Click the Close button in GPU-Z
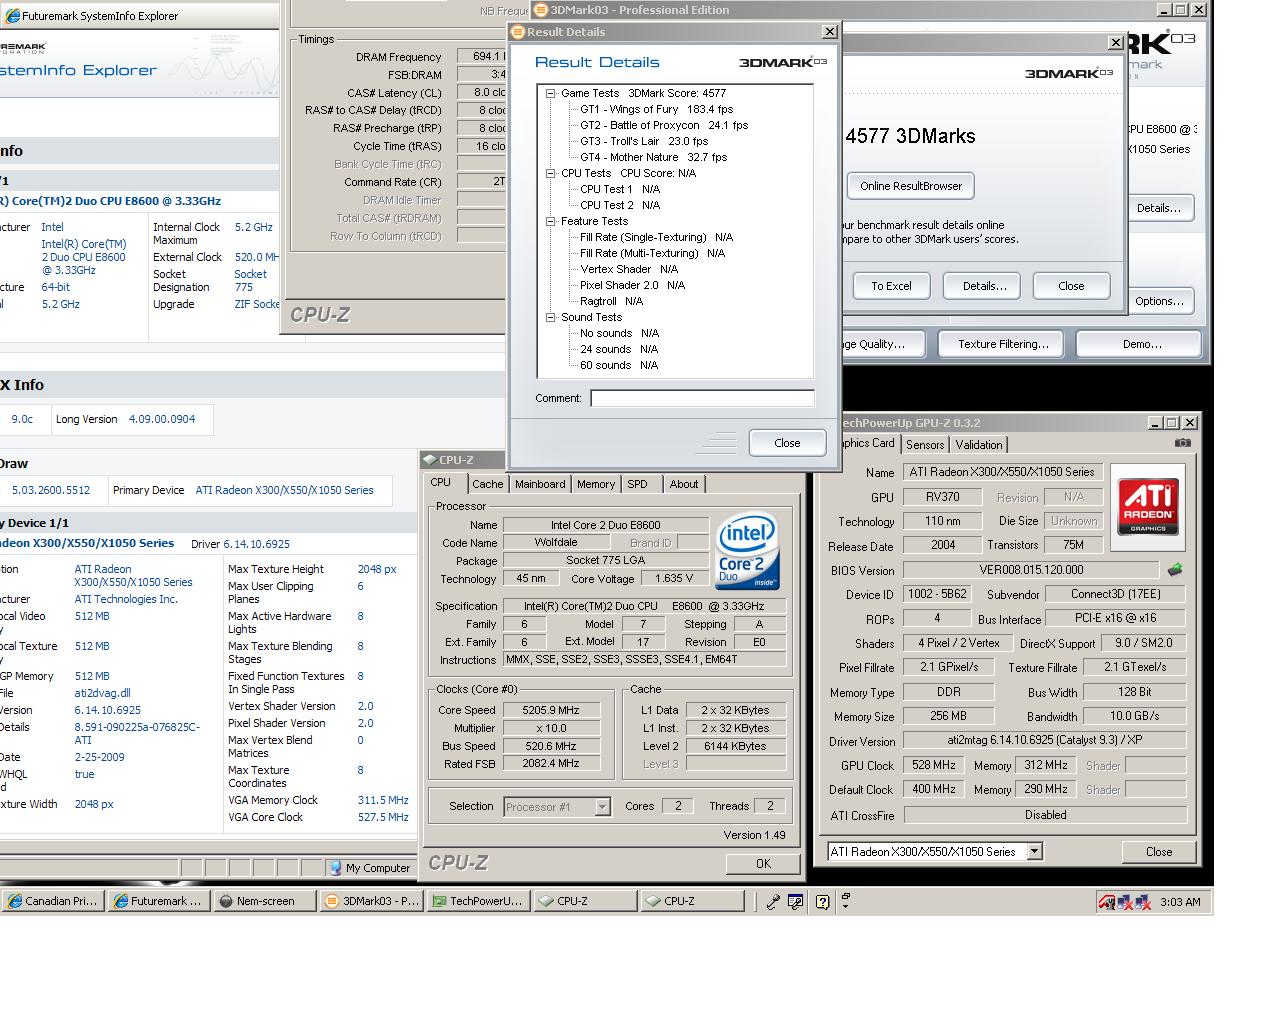Screen dimensions: 1280x1024 pos(1159,852)
